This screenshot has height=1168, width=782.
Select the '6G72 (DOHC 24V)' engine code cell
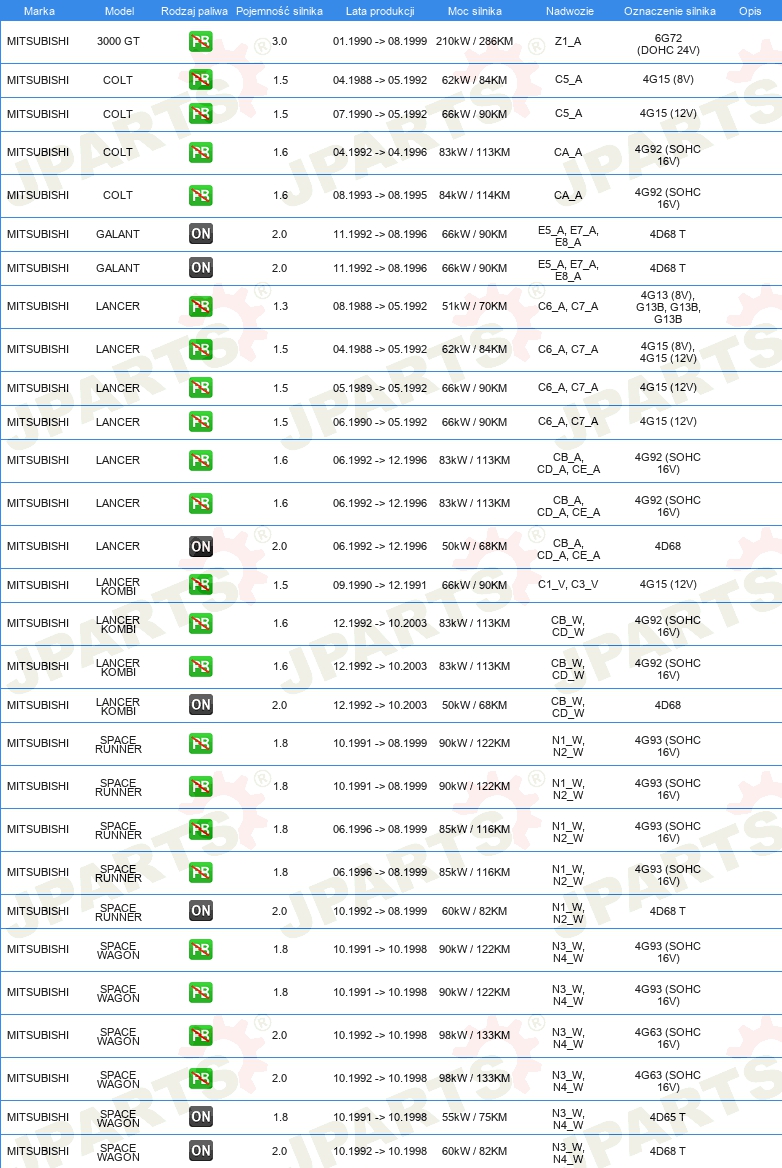pos(668,44)
